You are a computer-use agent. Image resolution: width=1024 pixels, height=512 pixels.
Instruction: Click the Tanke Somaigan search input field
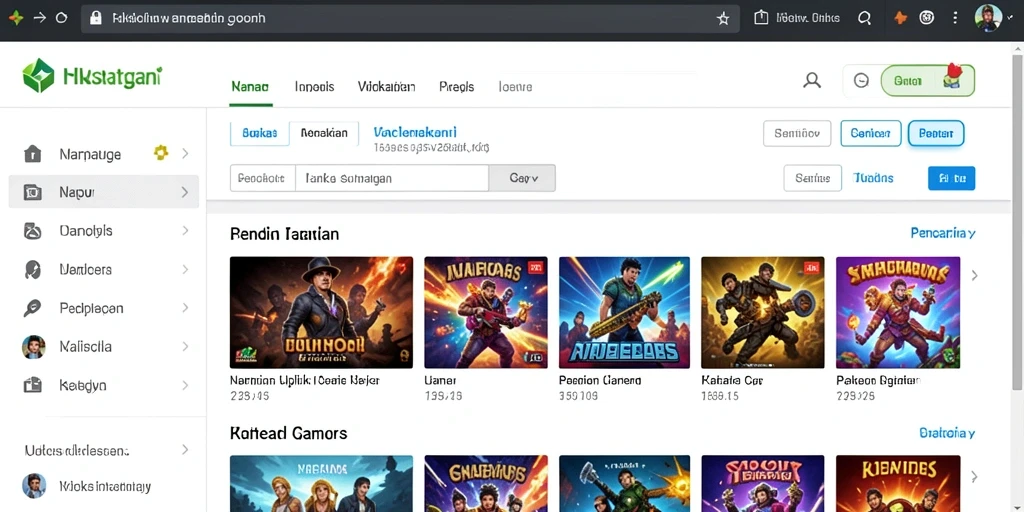[392, 178]
